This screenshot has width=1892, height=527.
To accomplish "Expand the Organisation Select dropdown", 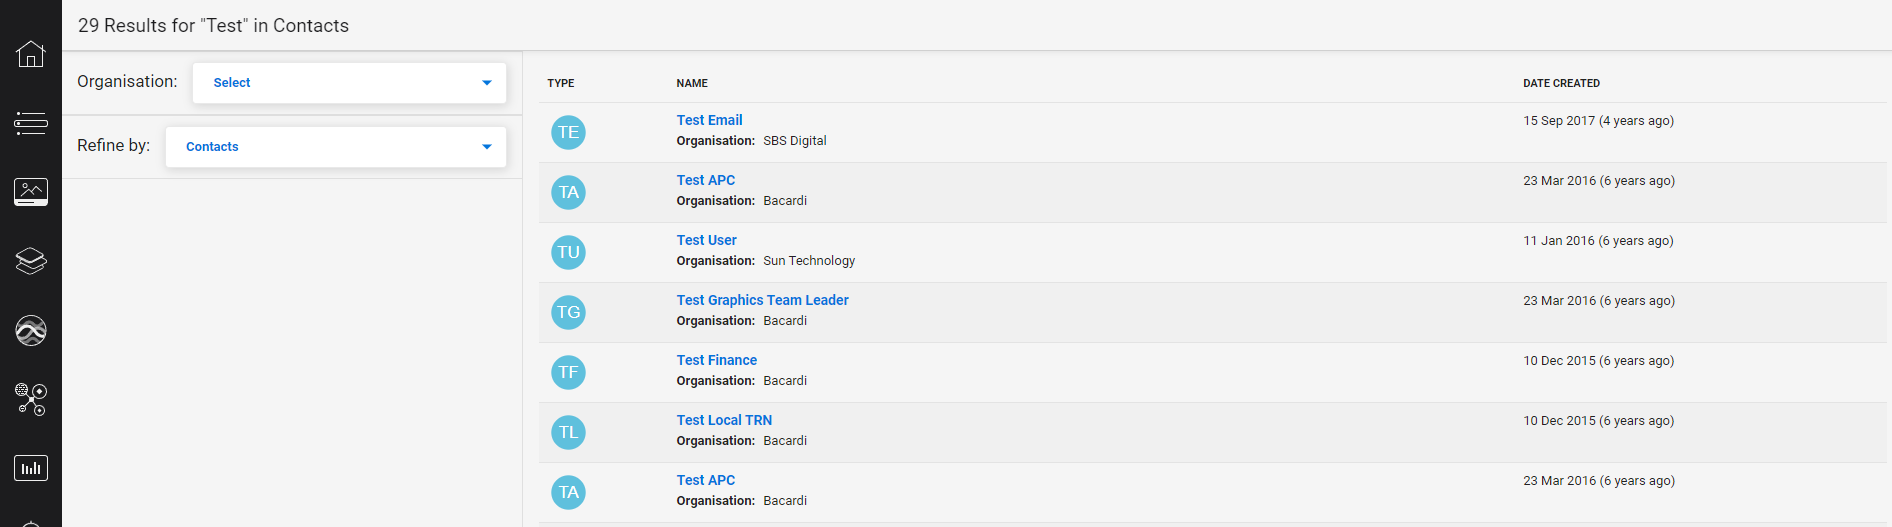I will 349,83.
